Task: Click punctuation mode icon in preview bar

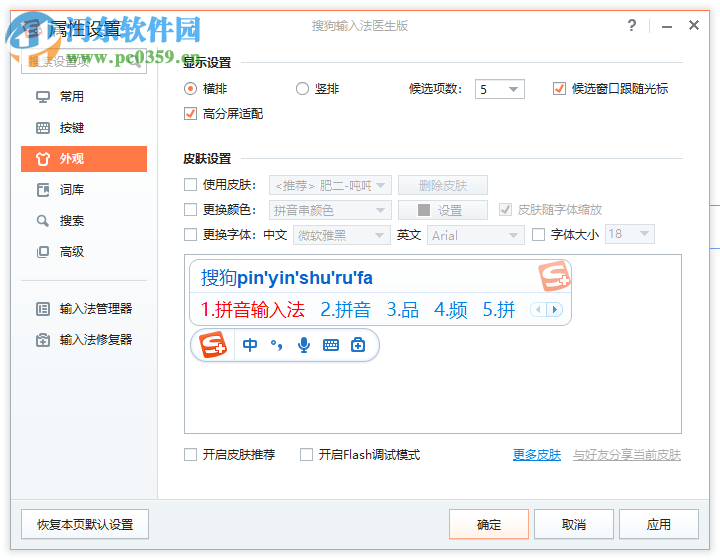Action: 276,345
